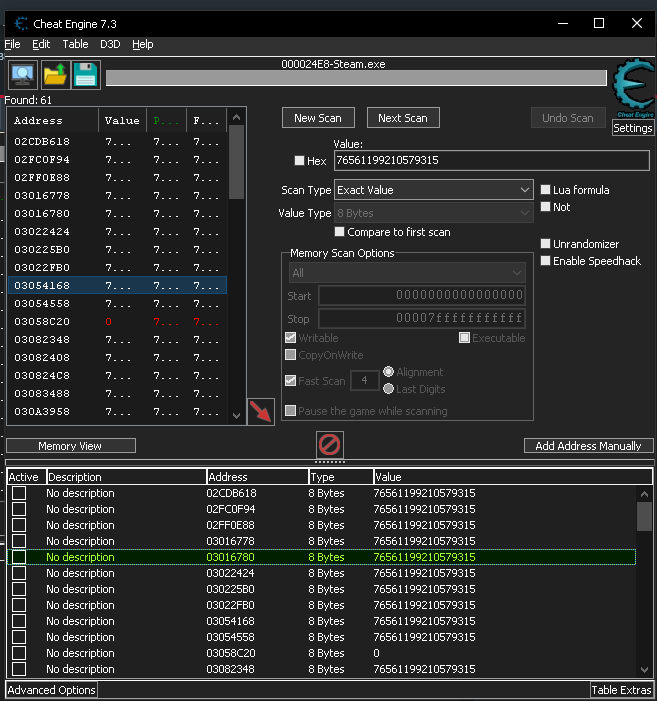Image resolution: width=657 pixels, height=701 pixels.
Task: Tick Active box for address 02CDB618
Action: click(x=19, y=493)
